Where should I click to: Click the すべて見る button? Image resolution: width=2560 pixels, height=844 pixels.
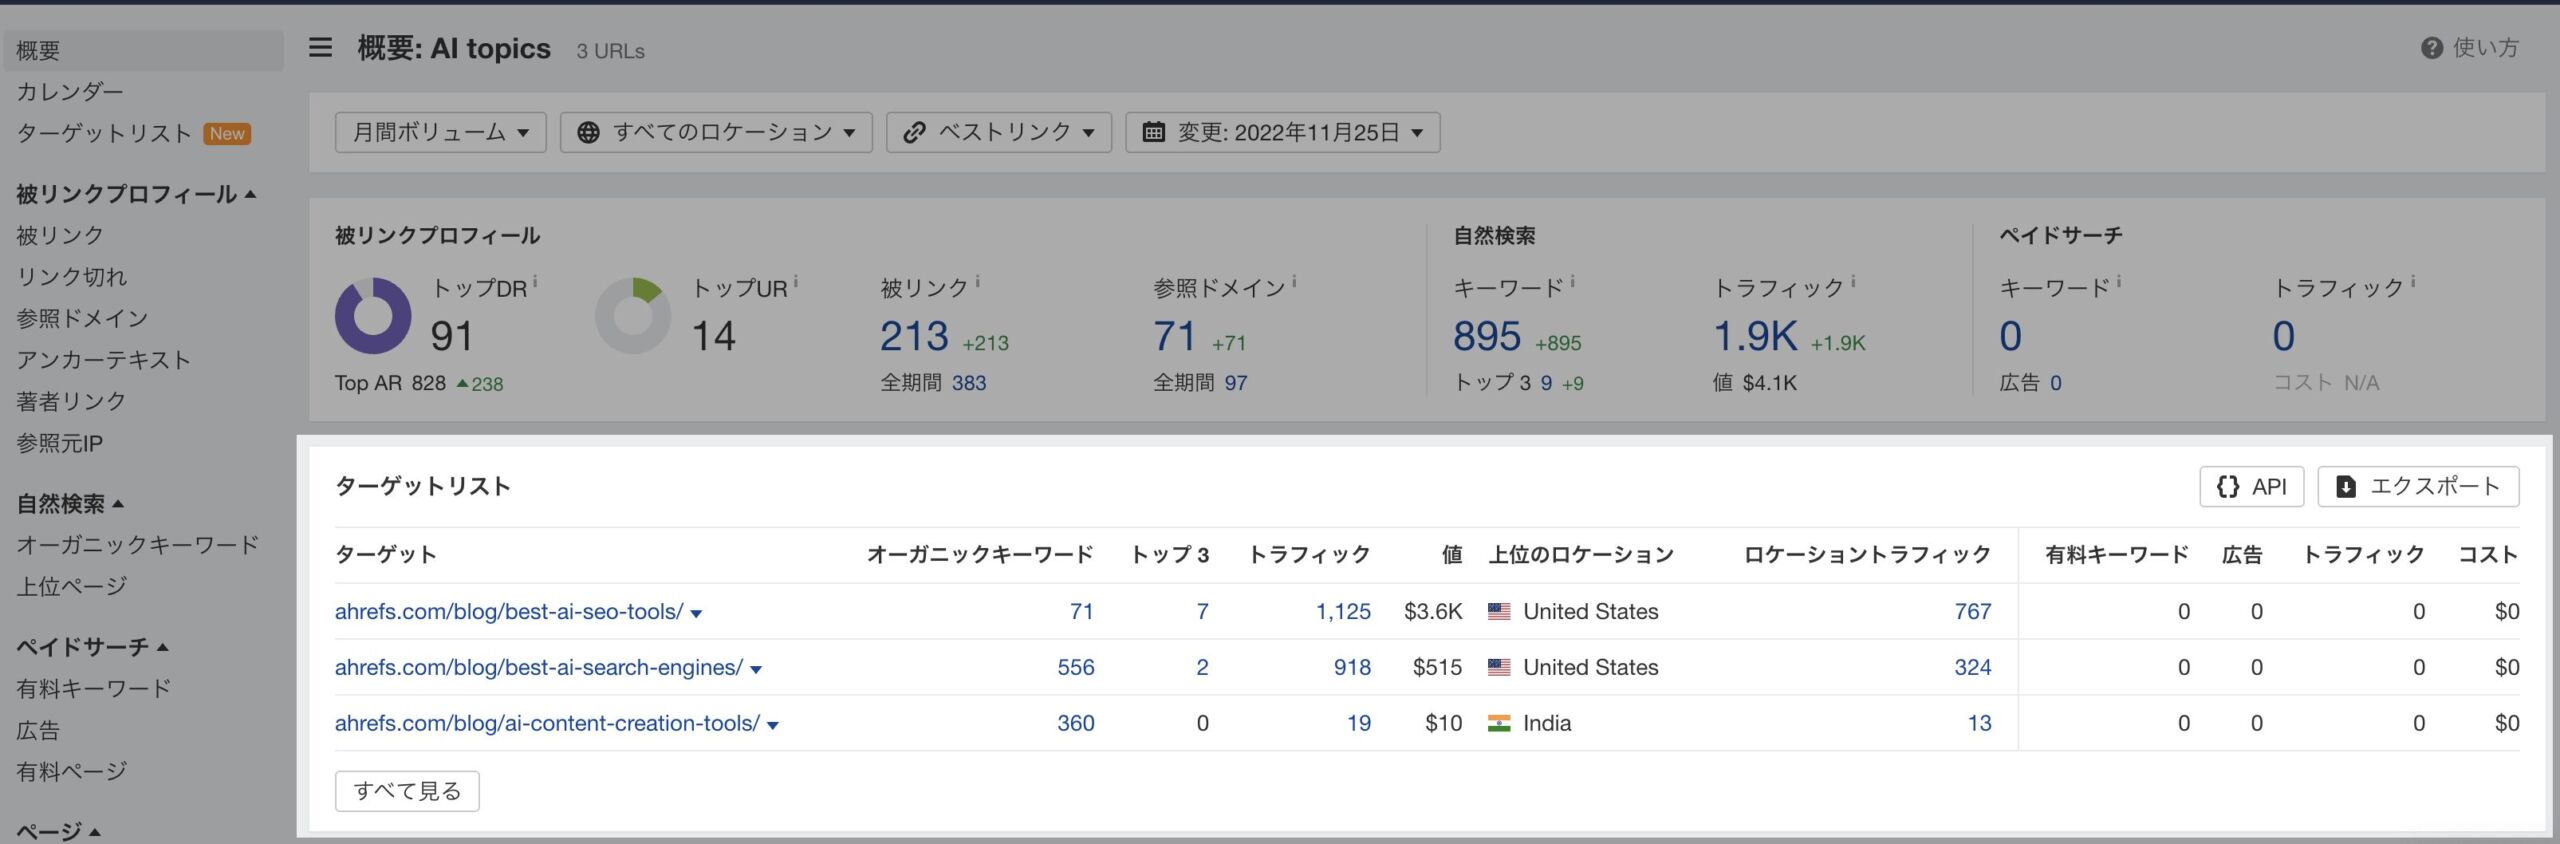point(407,791)
